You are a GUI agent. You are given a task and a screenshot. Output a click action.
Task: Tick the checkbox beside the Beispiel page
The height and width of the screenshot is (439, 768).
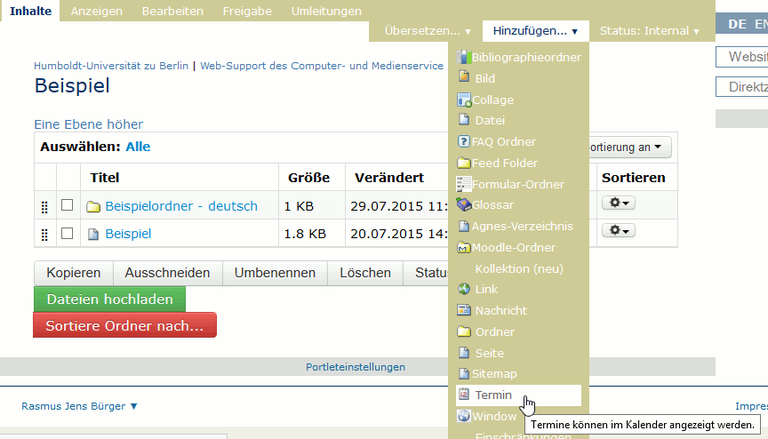[67, 233]
